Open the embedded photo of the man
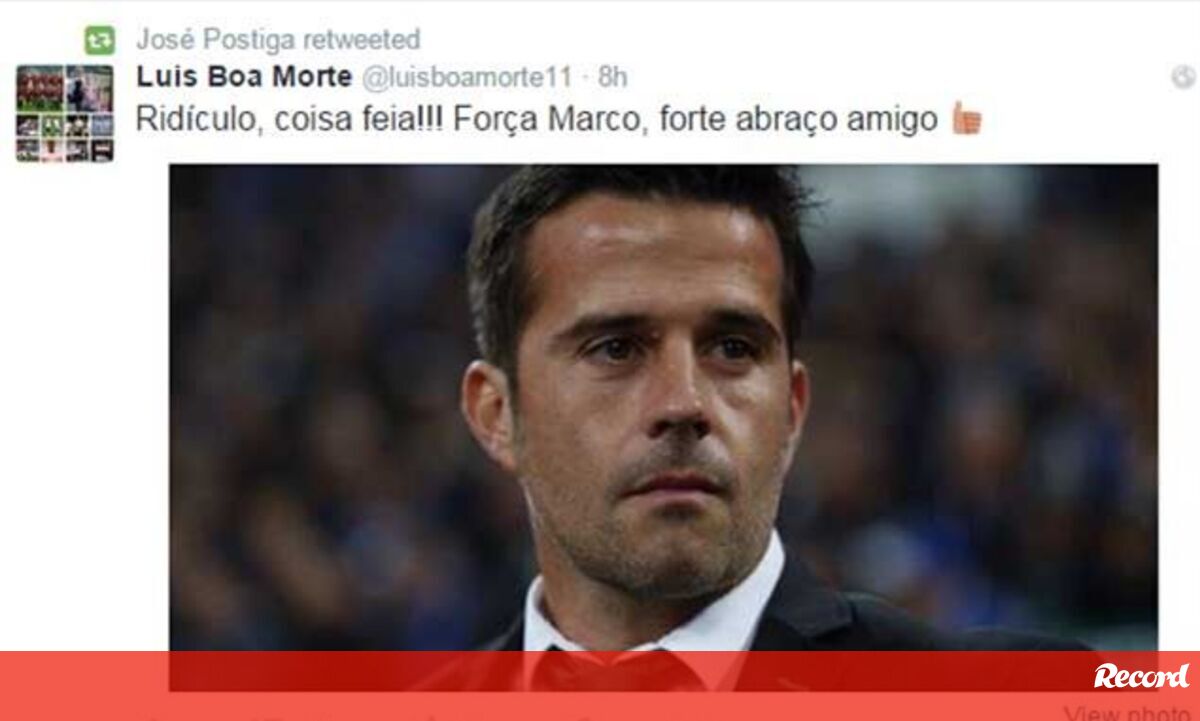1200x721 pixels. click(663, 427)
